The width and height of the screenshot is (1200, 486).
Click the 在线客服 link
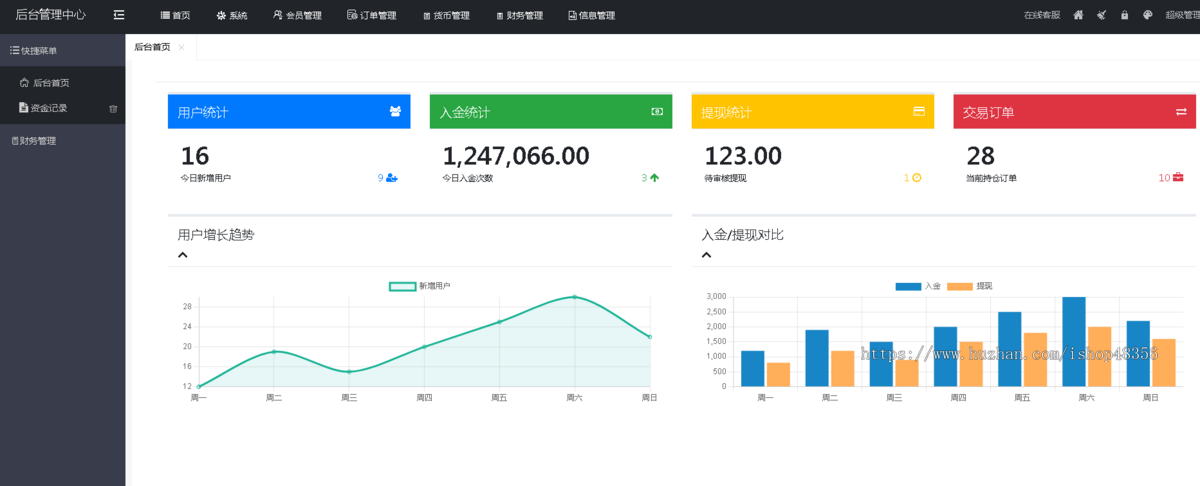click(1041, 15)
